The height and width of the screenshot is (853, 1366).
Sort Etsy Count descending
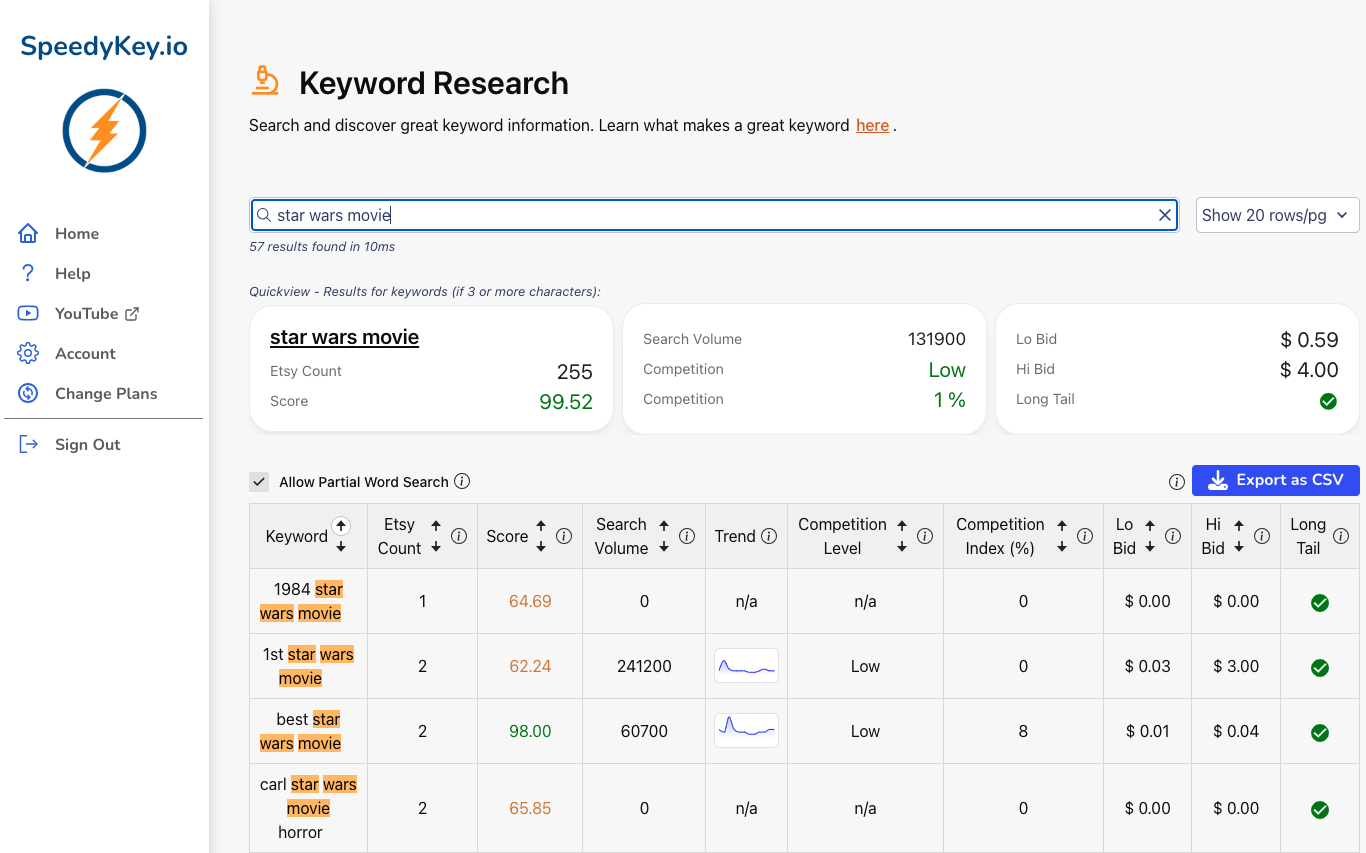click(436, 547)
